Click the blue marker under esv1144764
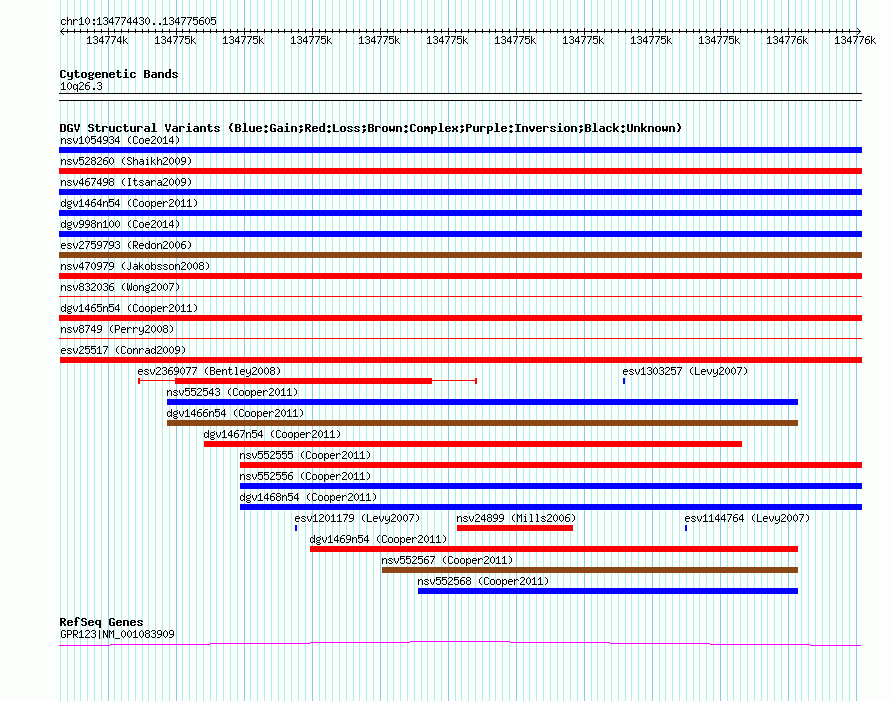 (x=686, y=528)
